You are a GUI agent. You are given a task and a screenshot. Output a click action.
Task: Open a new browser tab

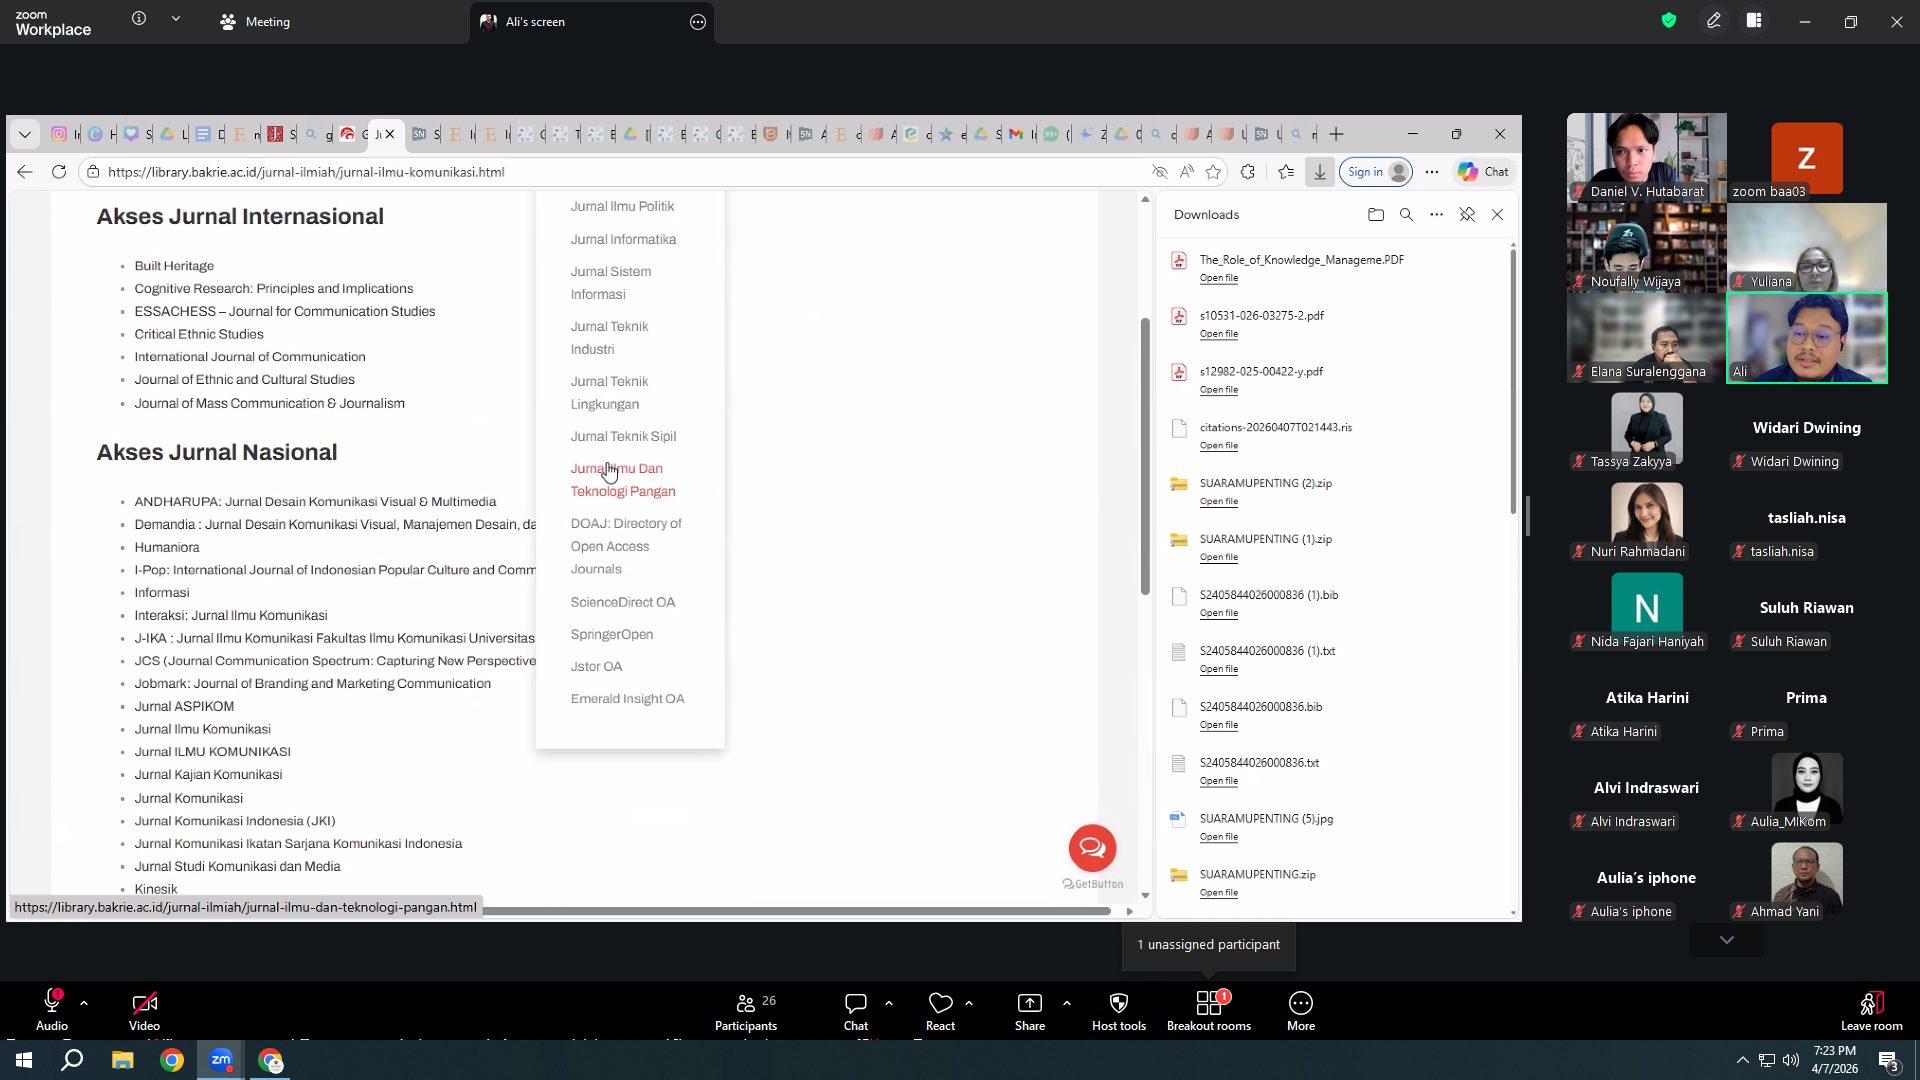coord(1337,134)
